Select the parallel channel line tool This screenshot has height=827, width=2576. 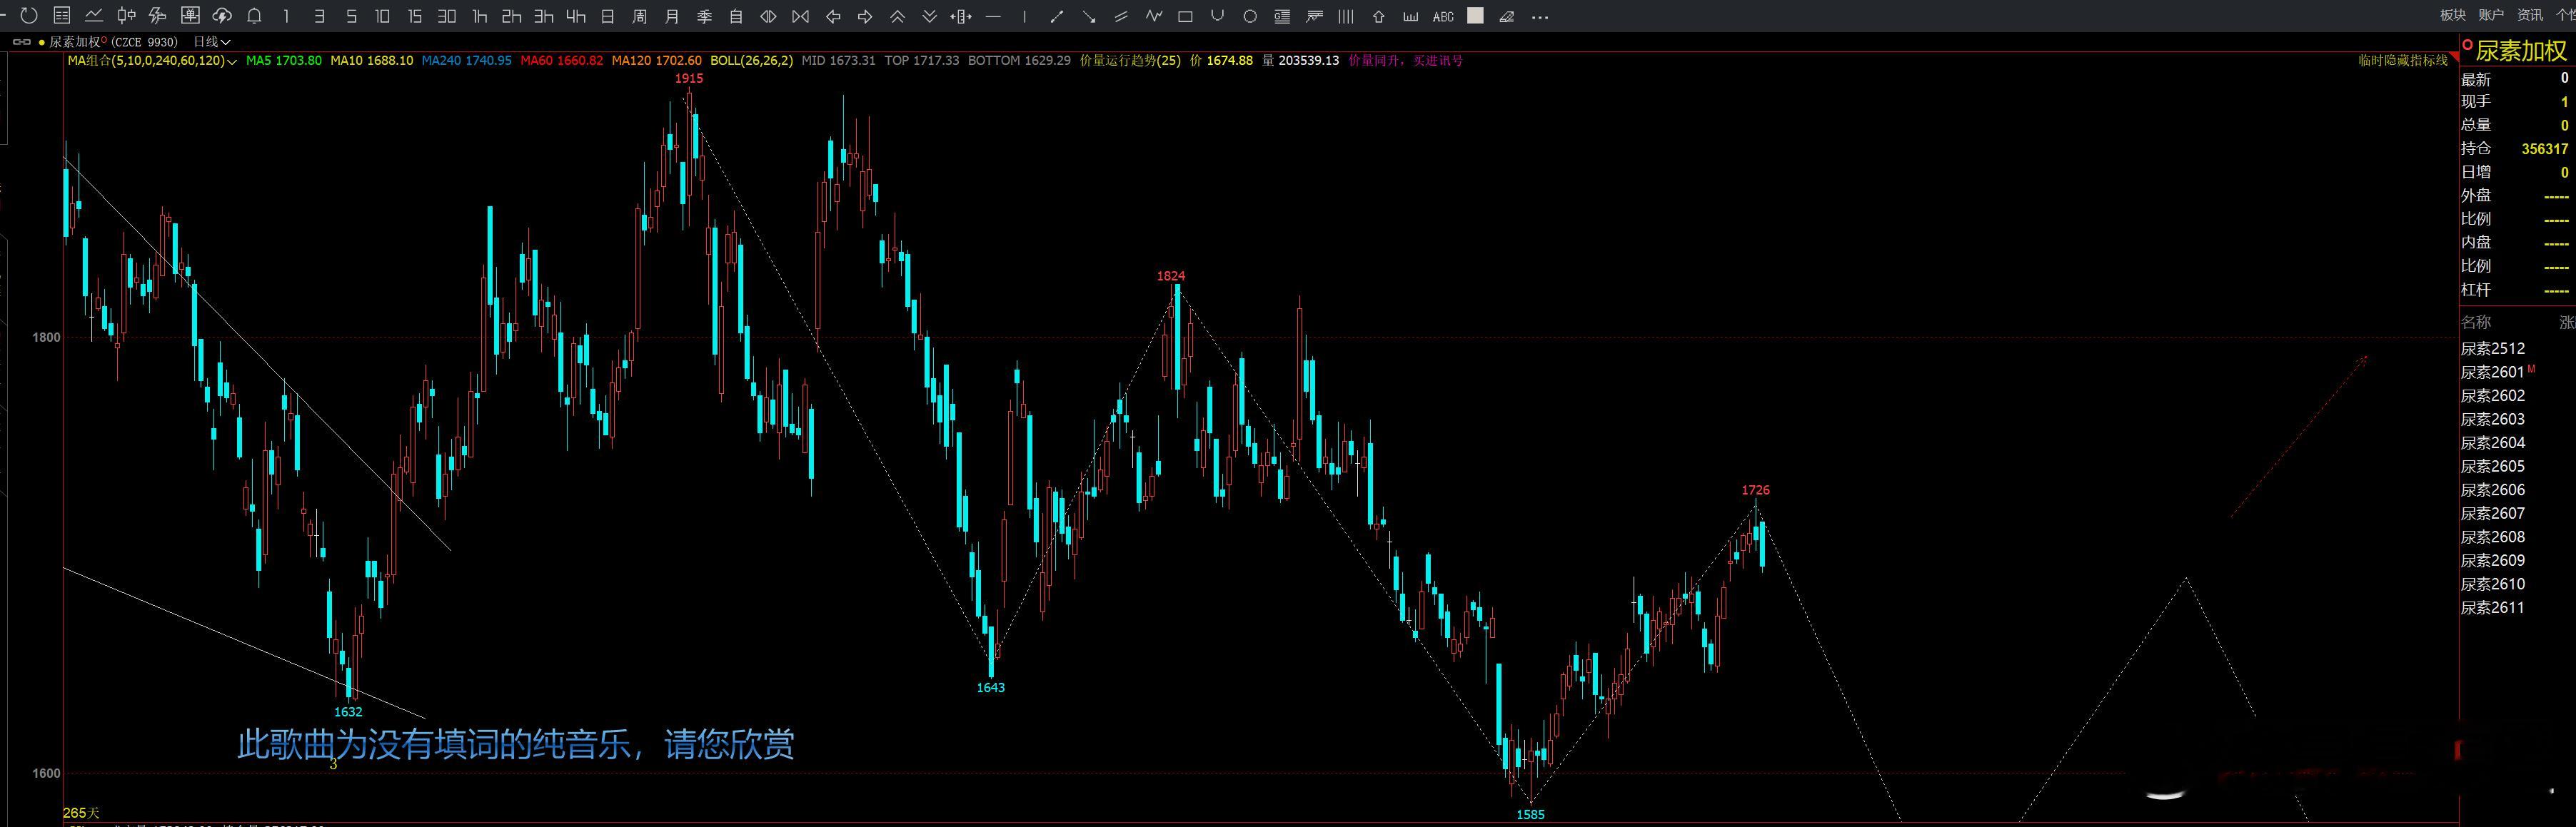click(x=1121, y=16)
